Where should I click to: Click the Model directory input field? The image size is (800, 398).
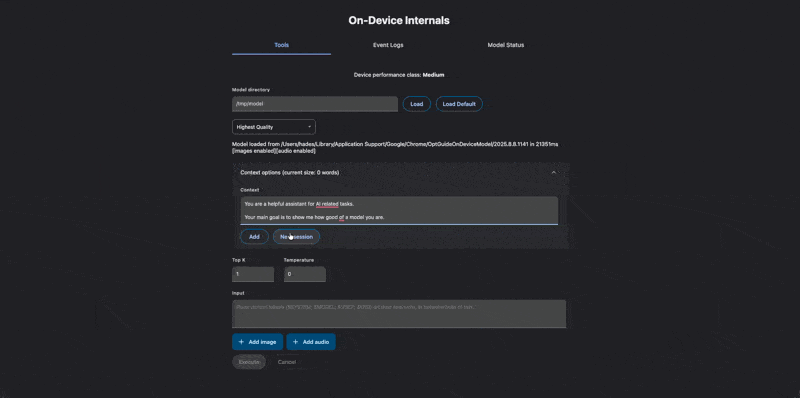pyautogui.click(x=315, y=104)
